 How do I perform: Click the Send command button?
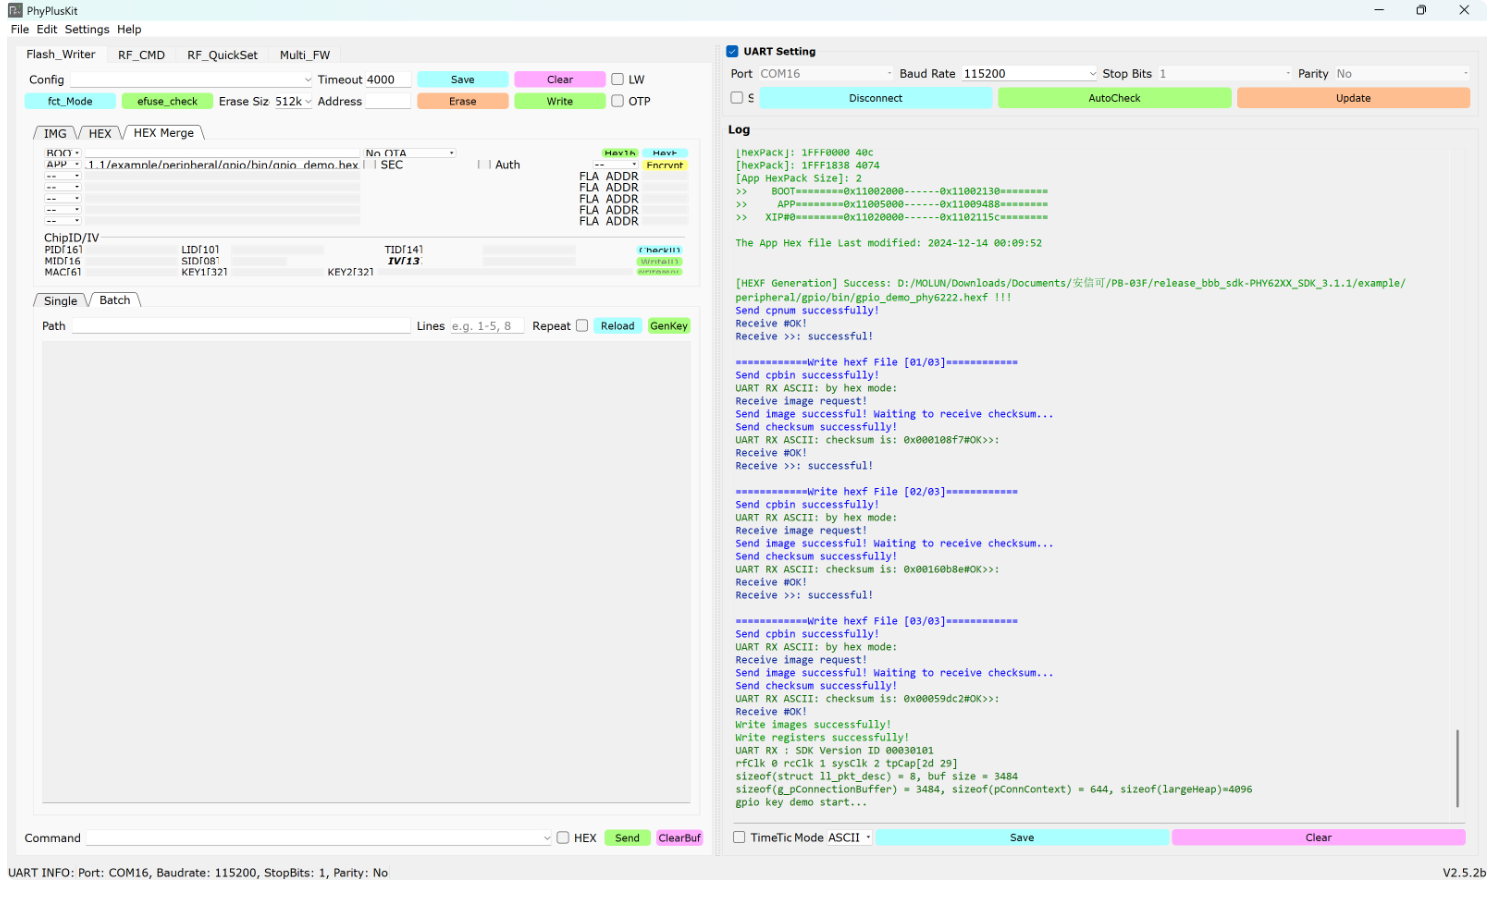(x=627, y=838)
